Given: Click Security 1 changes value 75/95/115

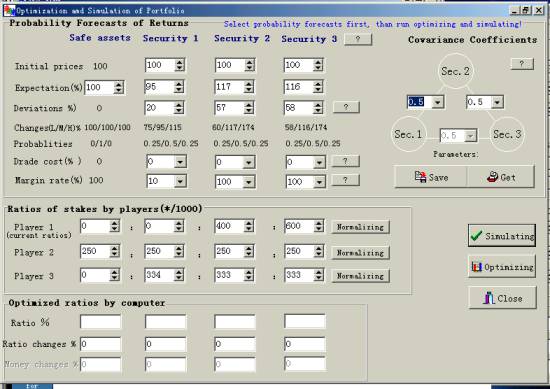Looking at the screenshot, I should [x=162, y=127].
